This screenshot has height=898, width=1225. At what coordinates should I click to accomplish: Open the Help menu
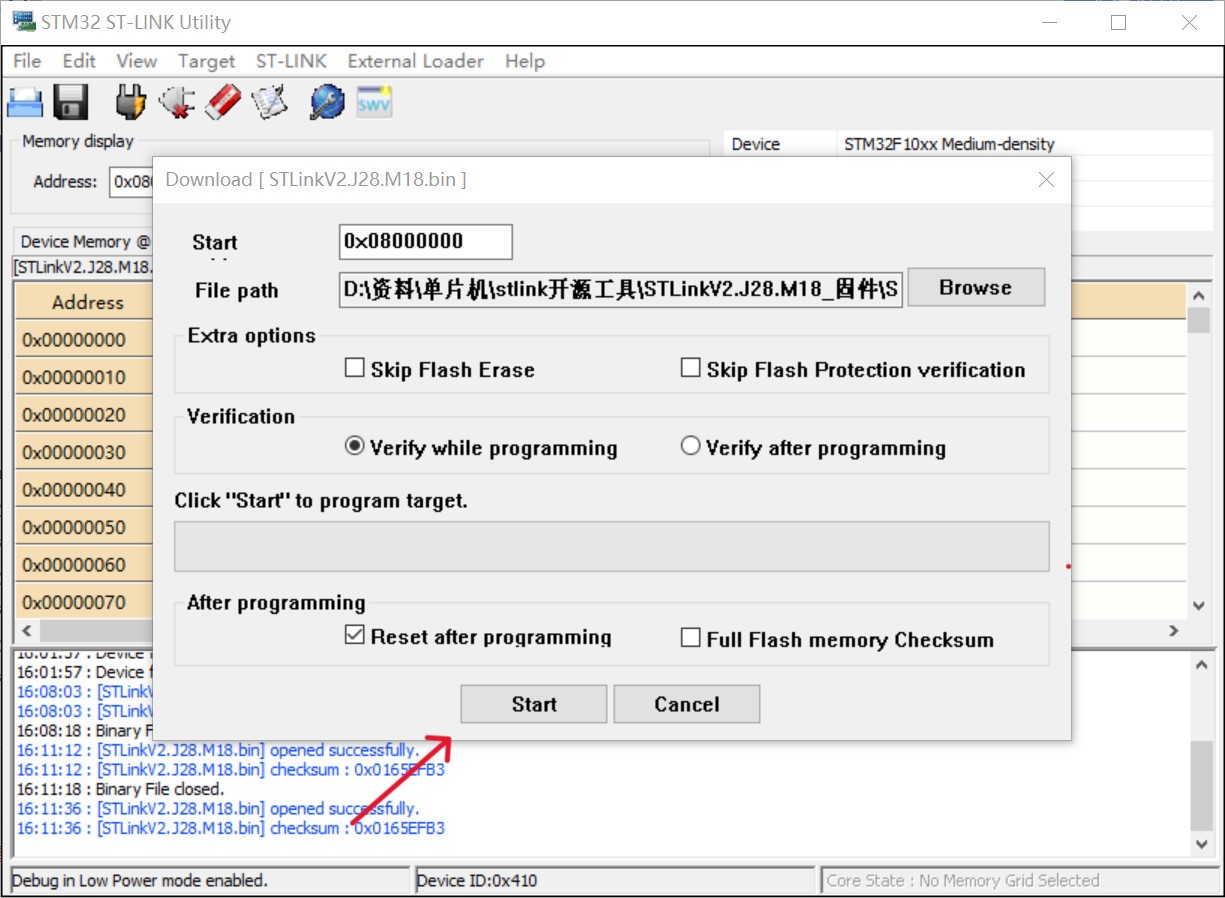(525, 61)
